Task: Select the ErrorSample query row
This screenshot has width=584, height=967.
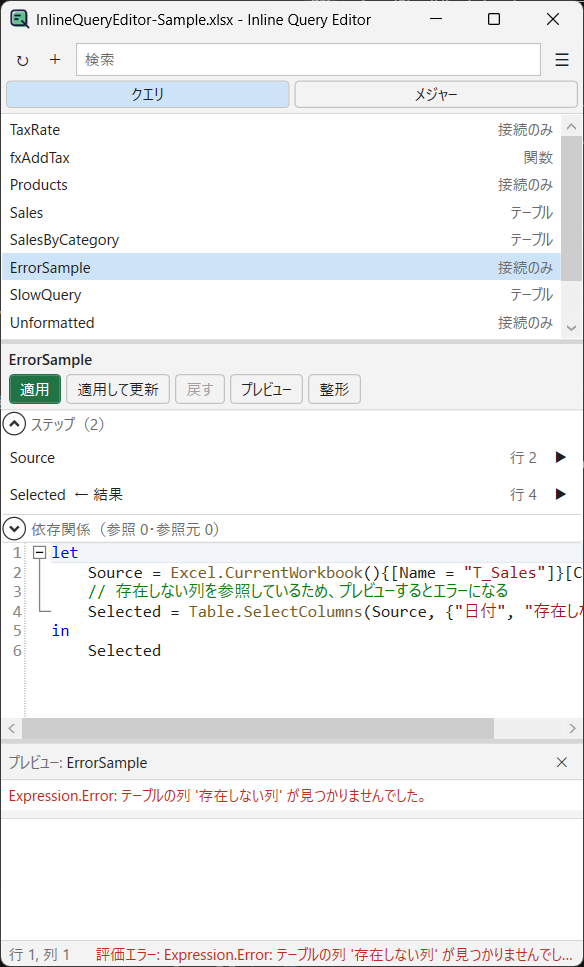Action: 281,268
